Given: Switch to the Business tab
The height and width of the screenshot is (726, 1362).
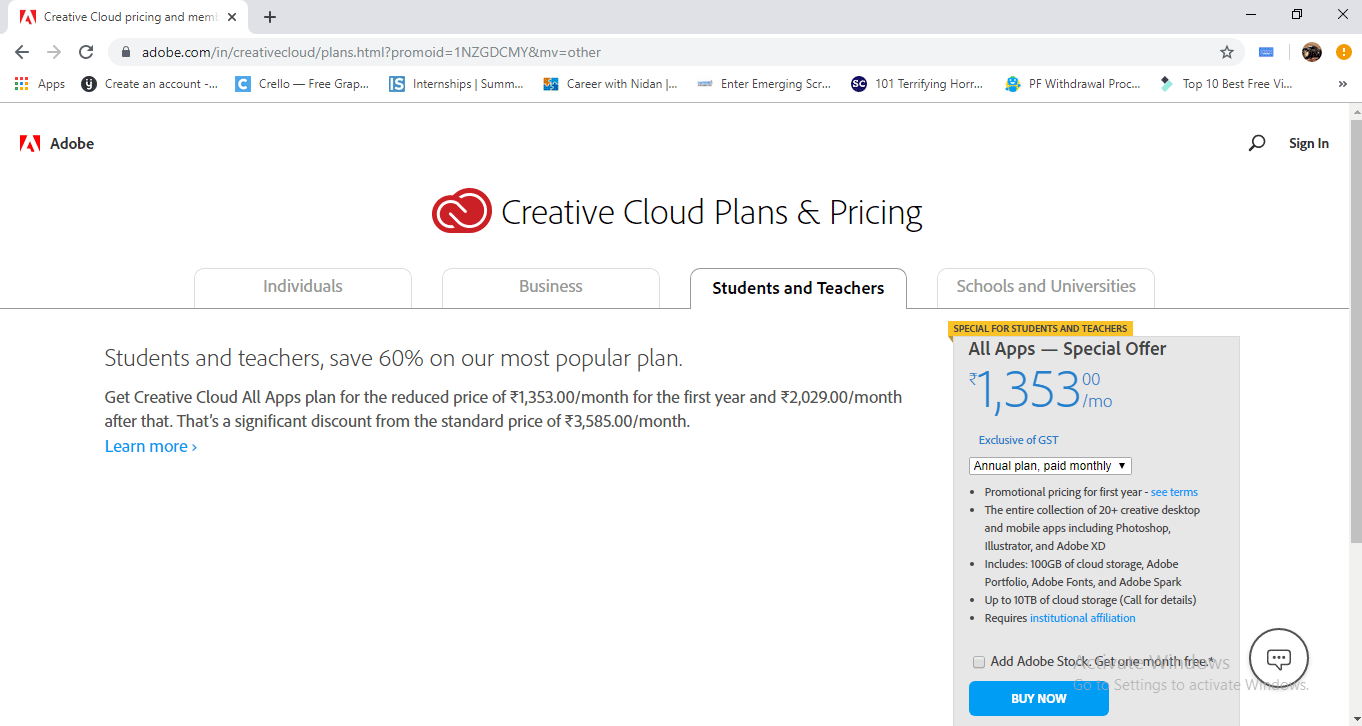Looking at the screenshot, I should (x=550, y=287).
